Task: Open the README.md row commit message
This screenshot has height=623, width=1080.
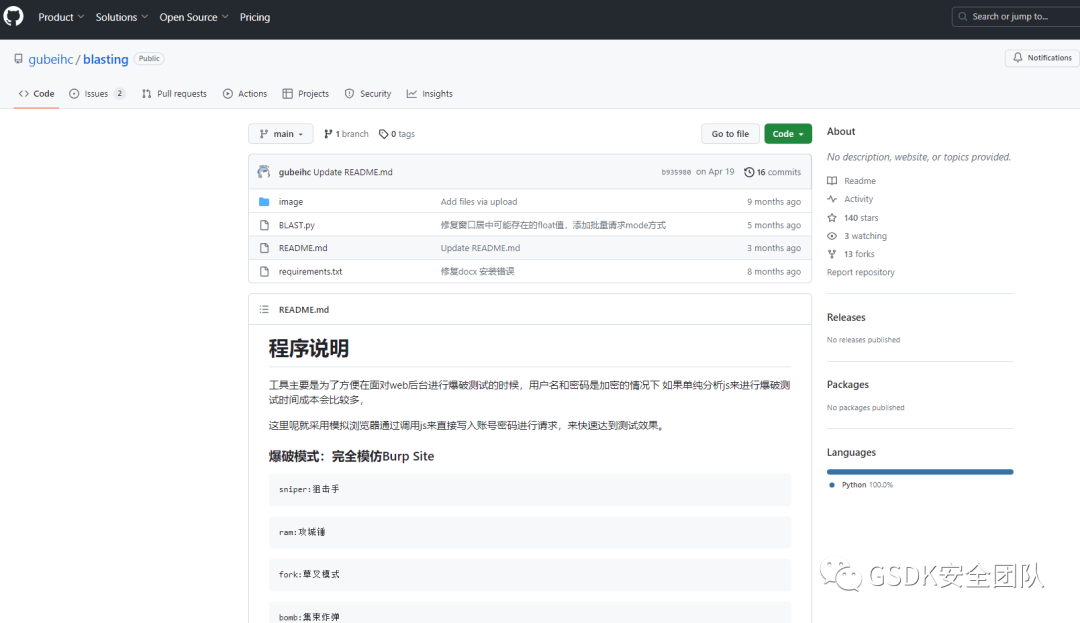Action: pos(480,248)
